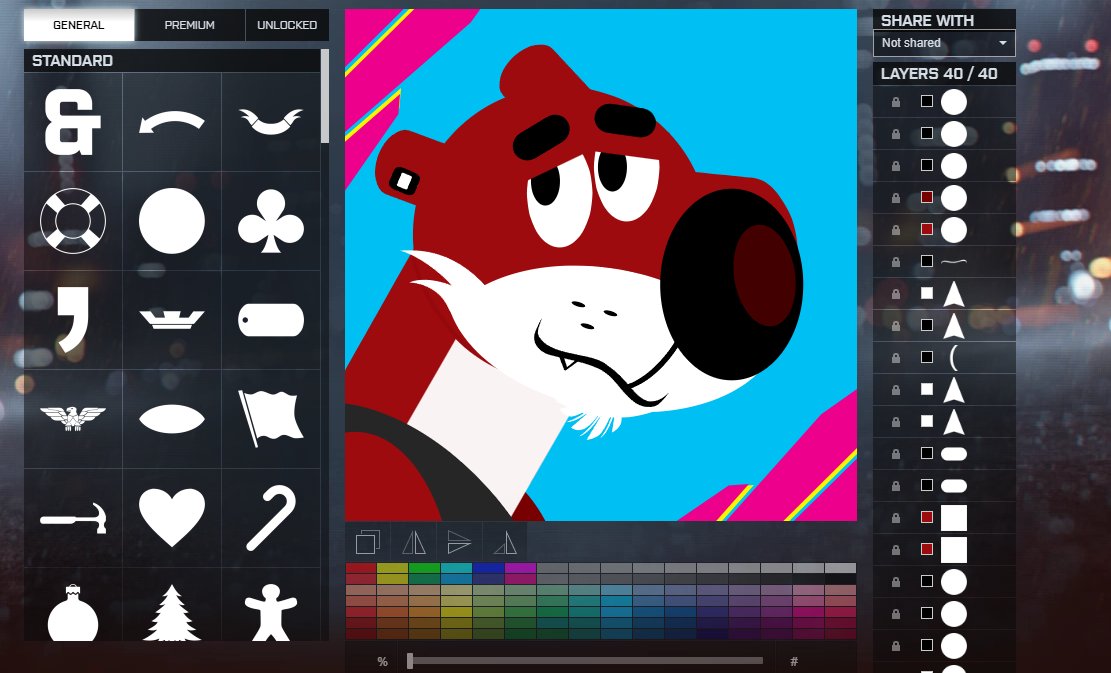Viewport: 1111px width, 673px height.
Task: Click the STANDARD category header
Action: pos(172,61)
